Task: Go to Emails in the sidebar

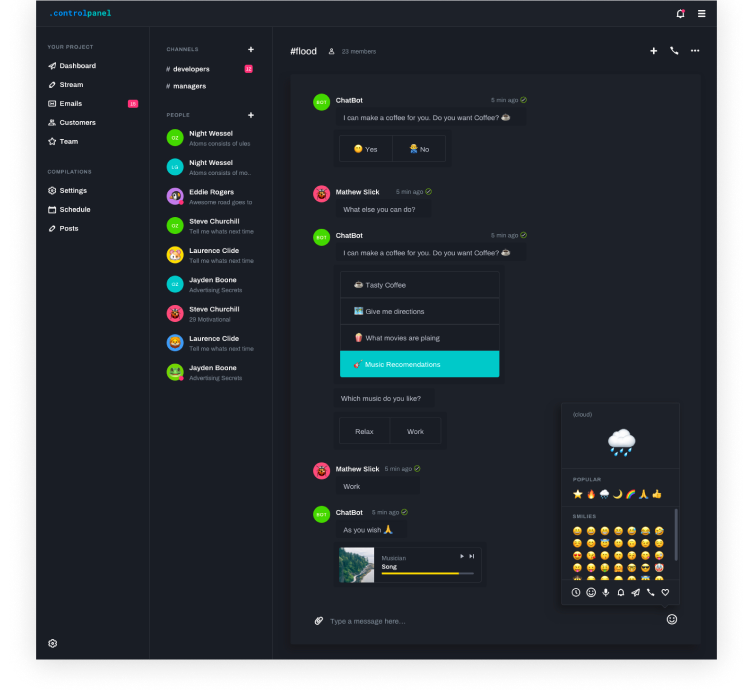Action: 70,104
